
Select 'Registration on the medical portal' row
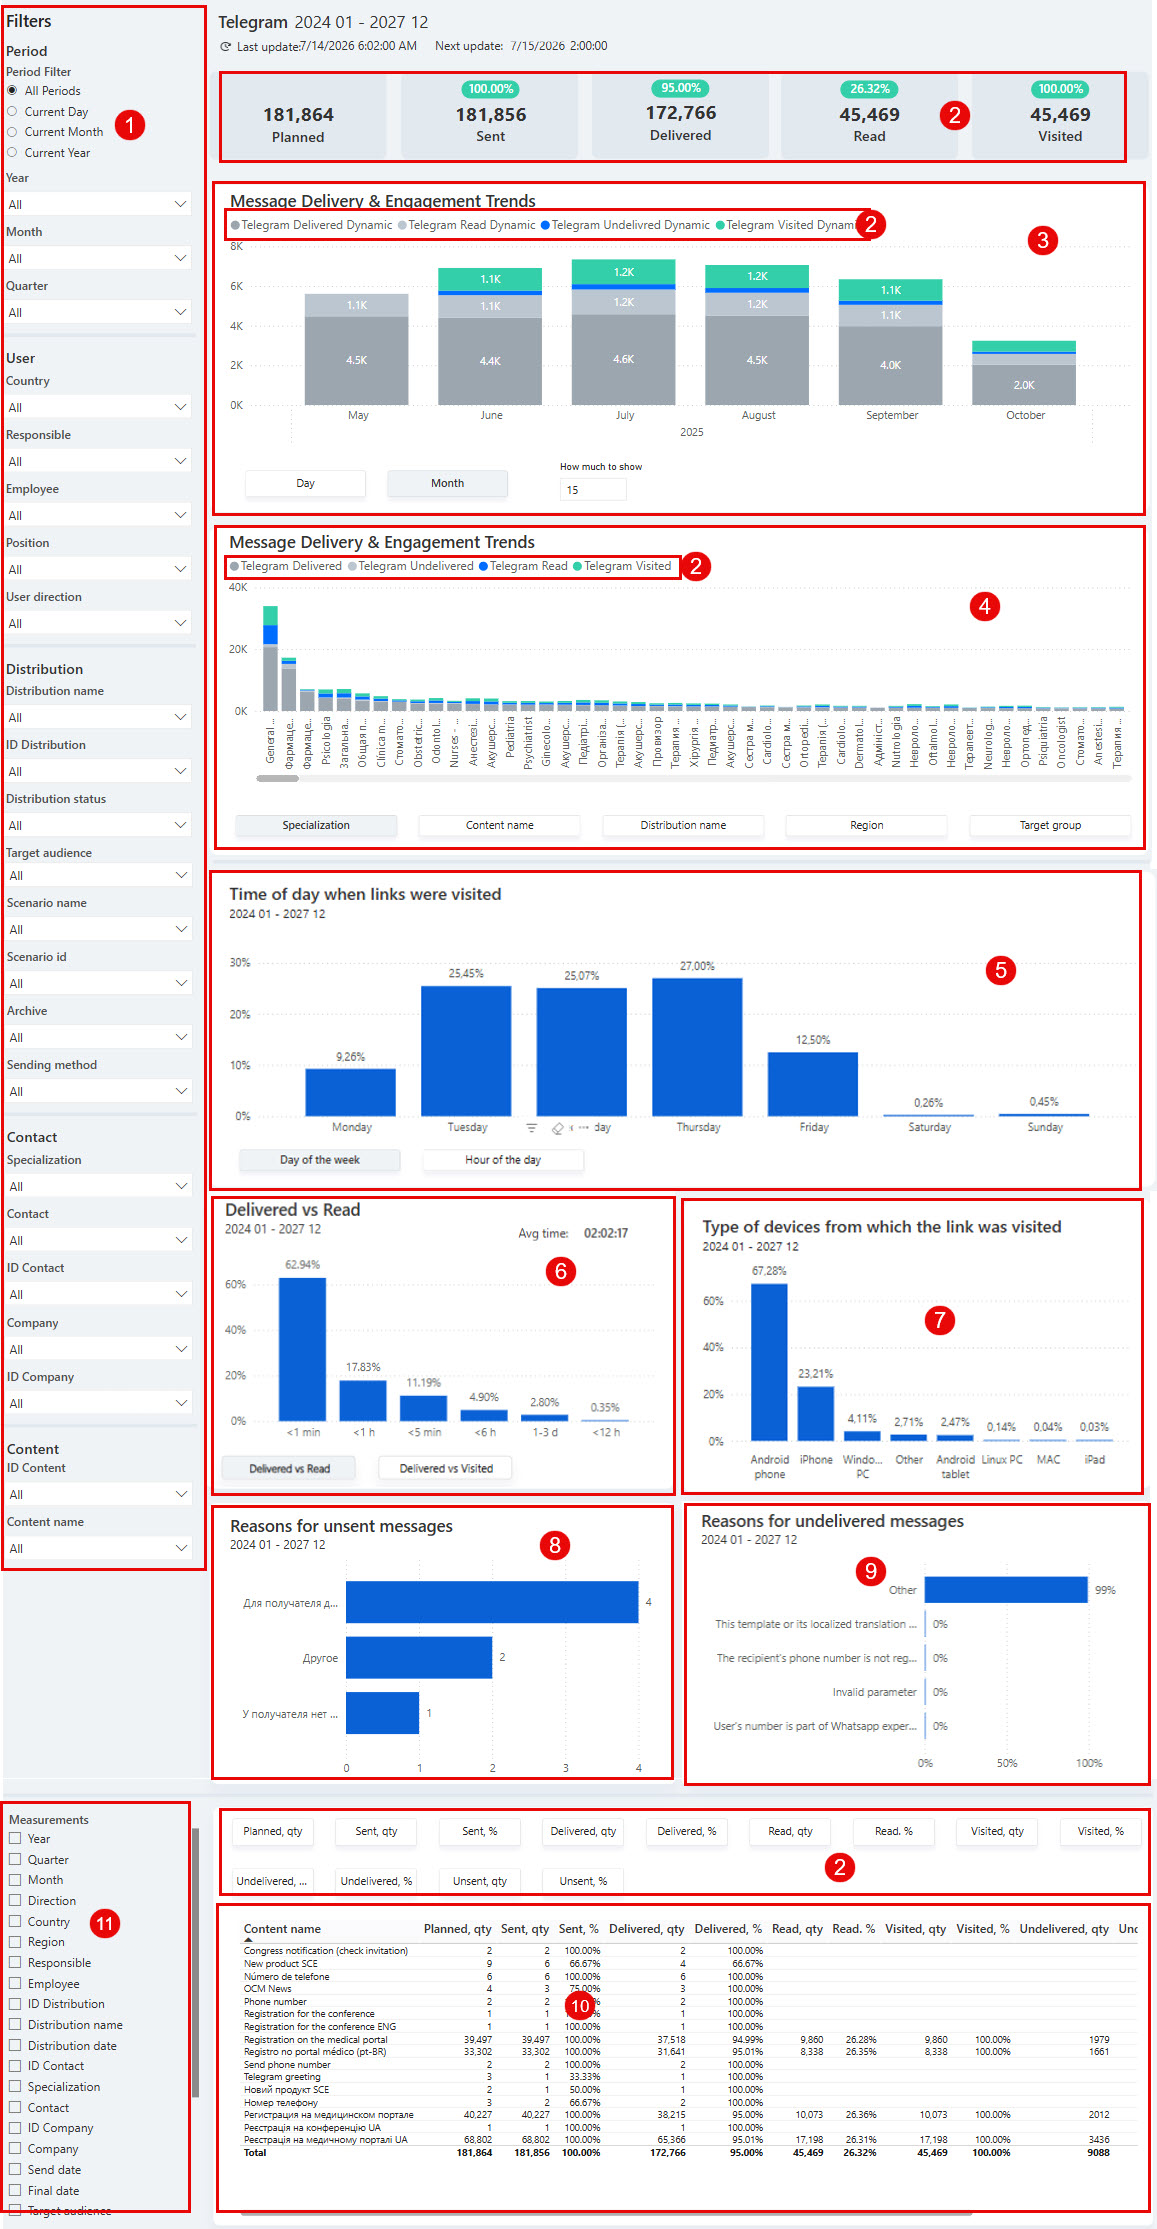690,2039
